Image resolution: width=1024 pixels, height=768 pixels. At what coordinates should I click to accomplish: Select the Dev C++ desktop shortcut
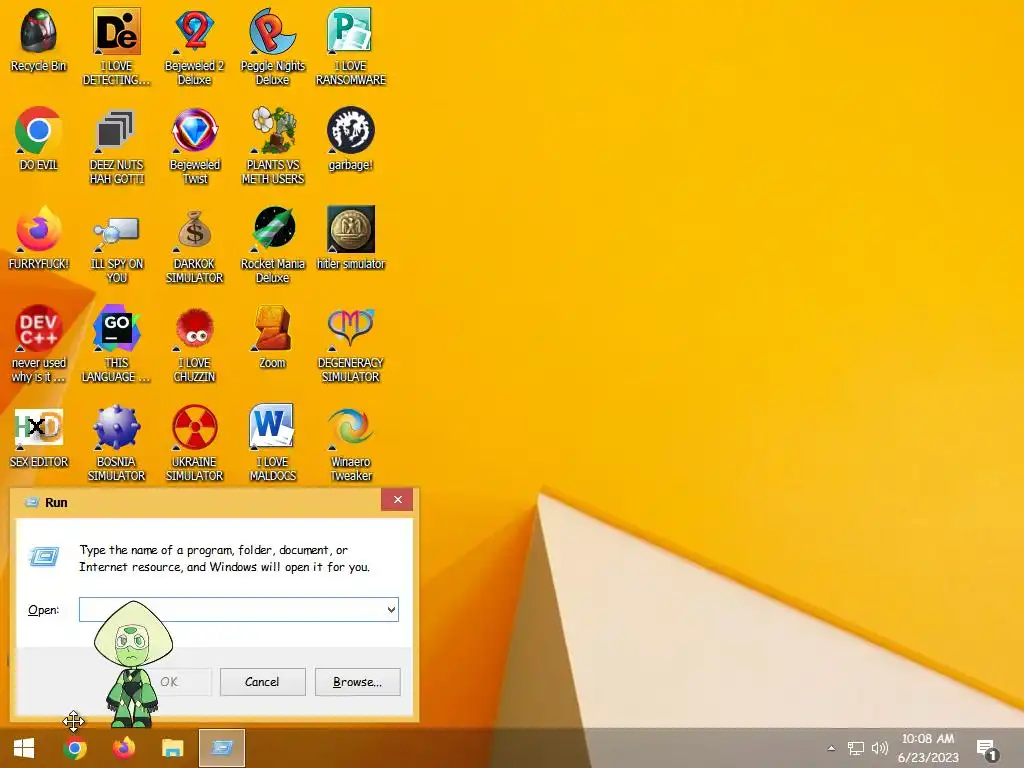point(39,344)
